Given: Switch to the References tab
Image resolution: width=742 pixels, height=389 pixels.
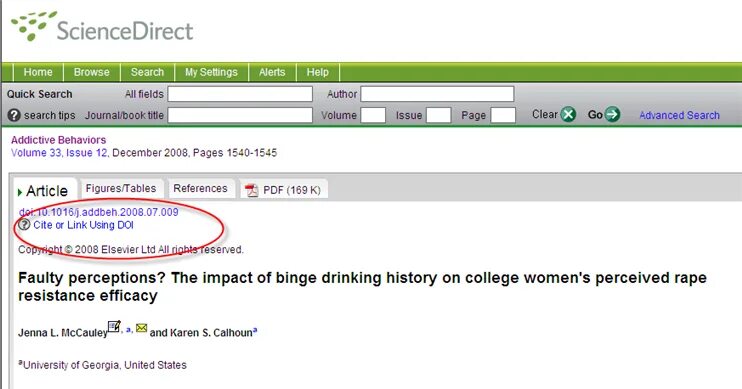Looking at the screenshot, I should pyautogui.click(x=200, y=188).
